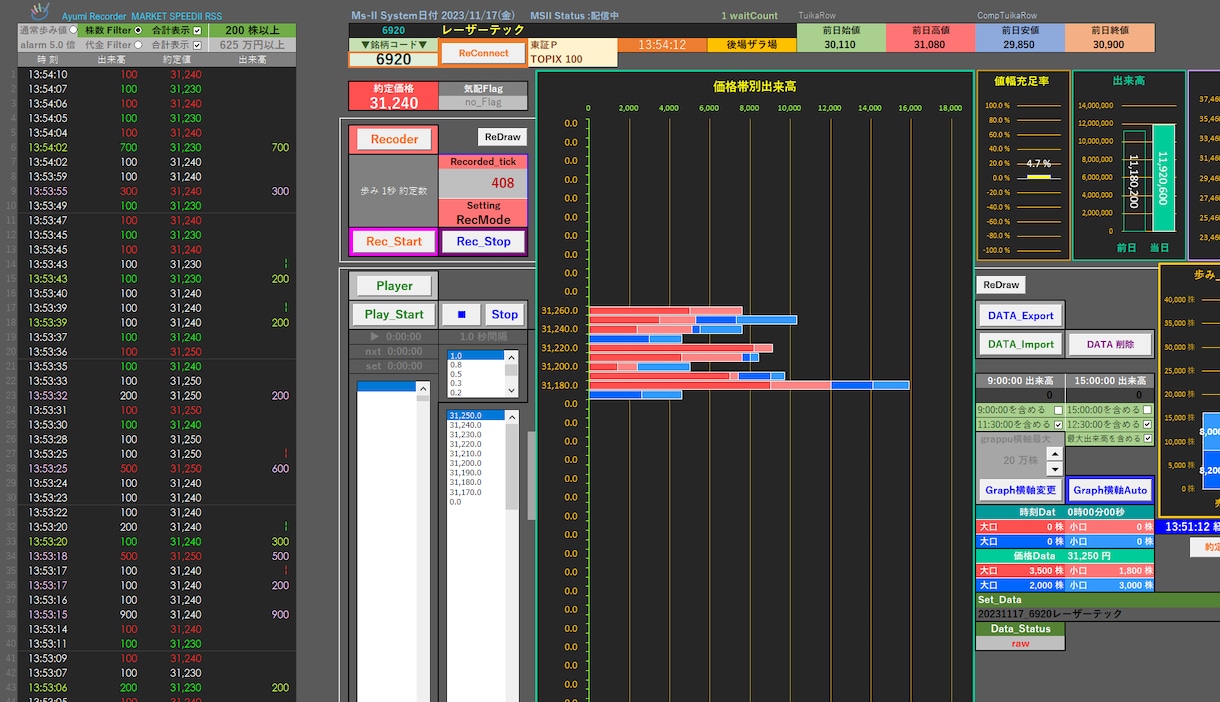
Task: Click up arrow of price list scrollbar
Action: point(512,415)
